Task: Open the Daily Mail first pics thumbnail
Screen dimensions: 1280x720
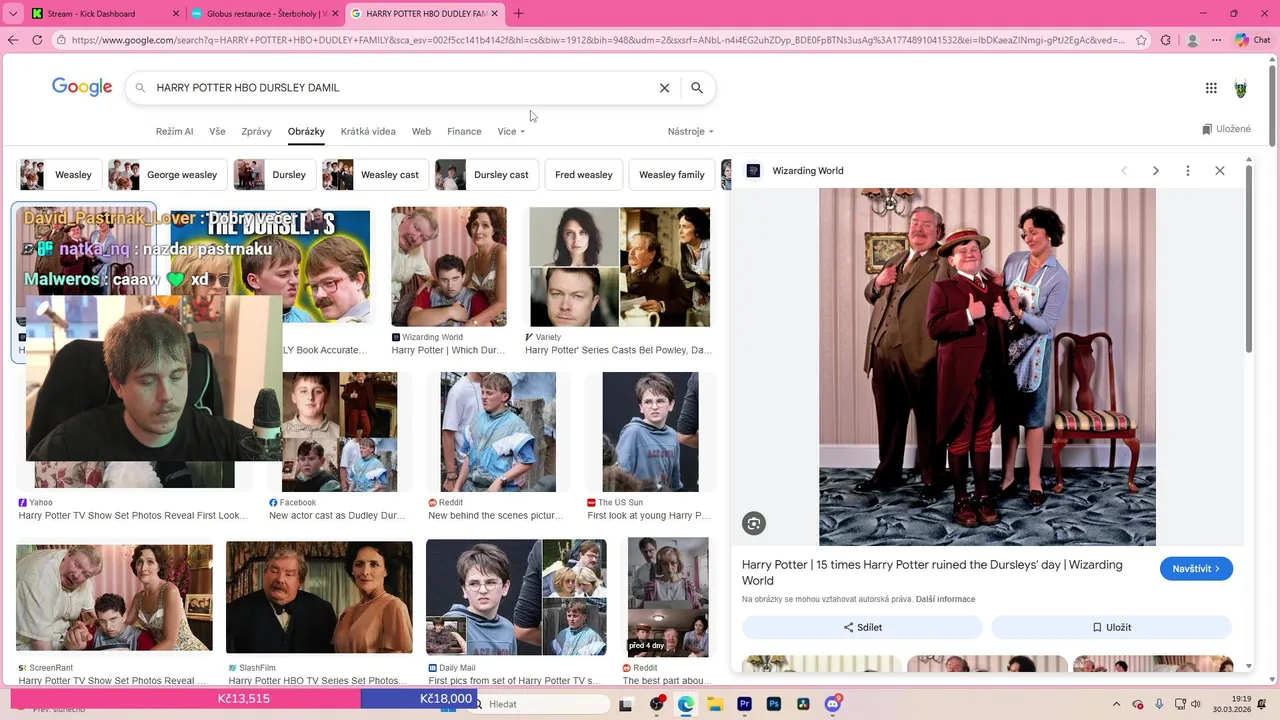Action: (516, 597)
